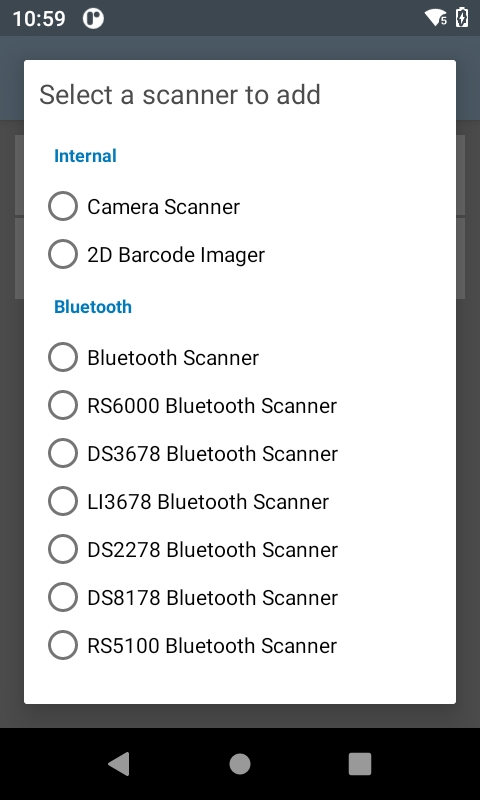Viewport: 480px width, 800px height.
Task: Choose LI3678 Bluetooth Scanner
Action: [x=63, y=501]
